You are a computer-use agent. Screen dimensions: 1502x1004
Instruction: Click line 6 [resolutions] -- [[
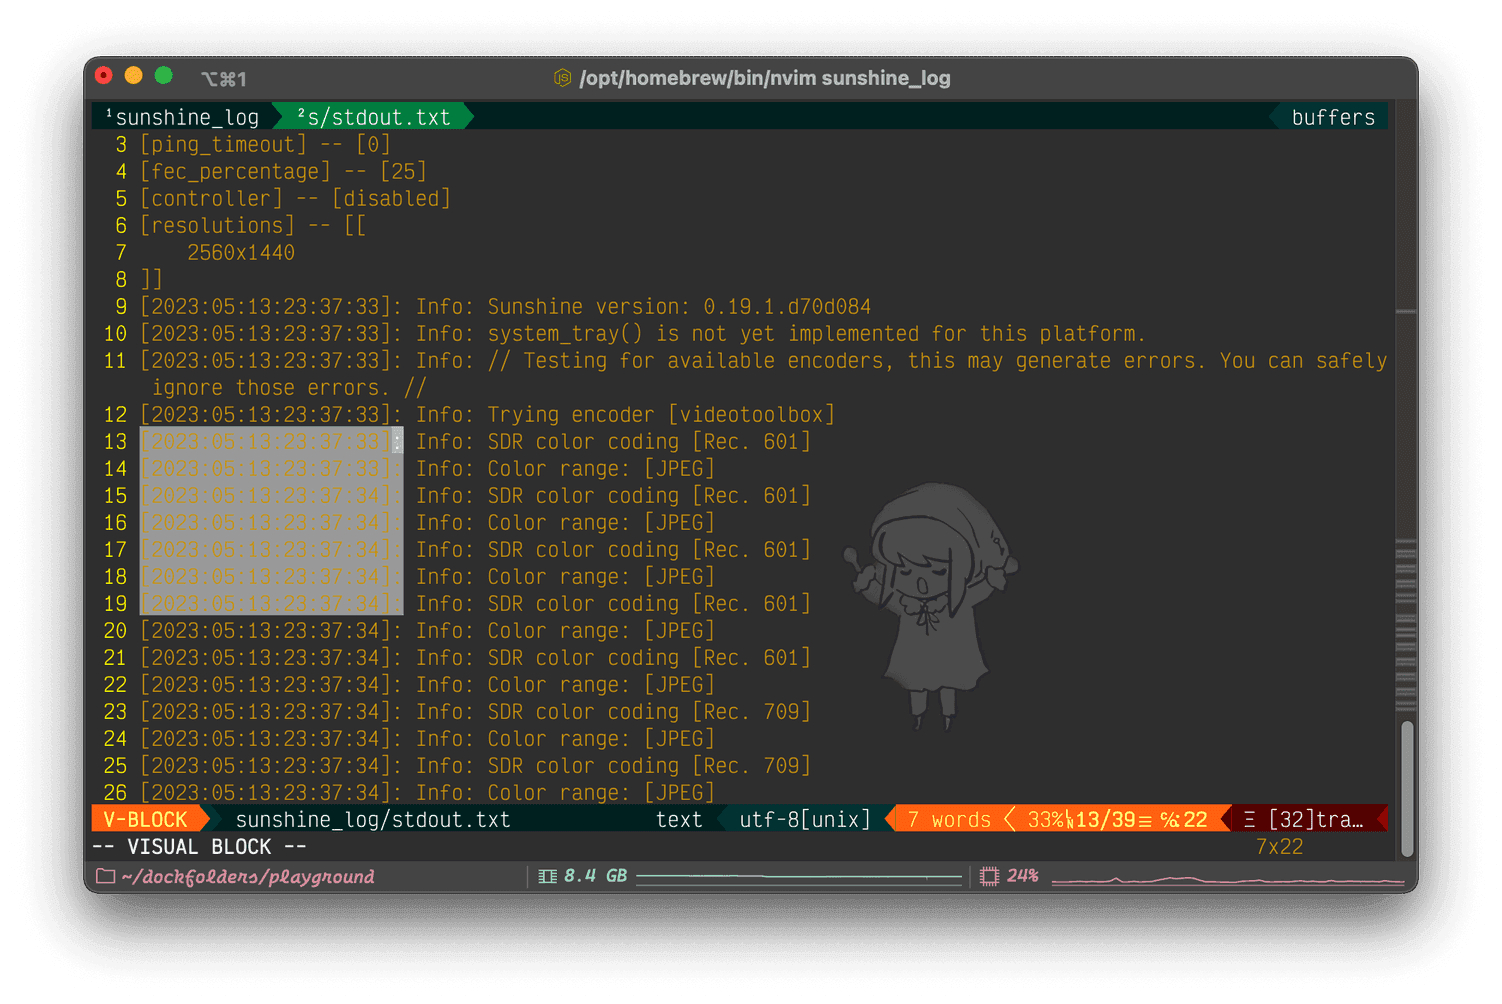(x=253, y=226)
